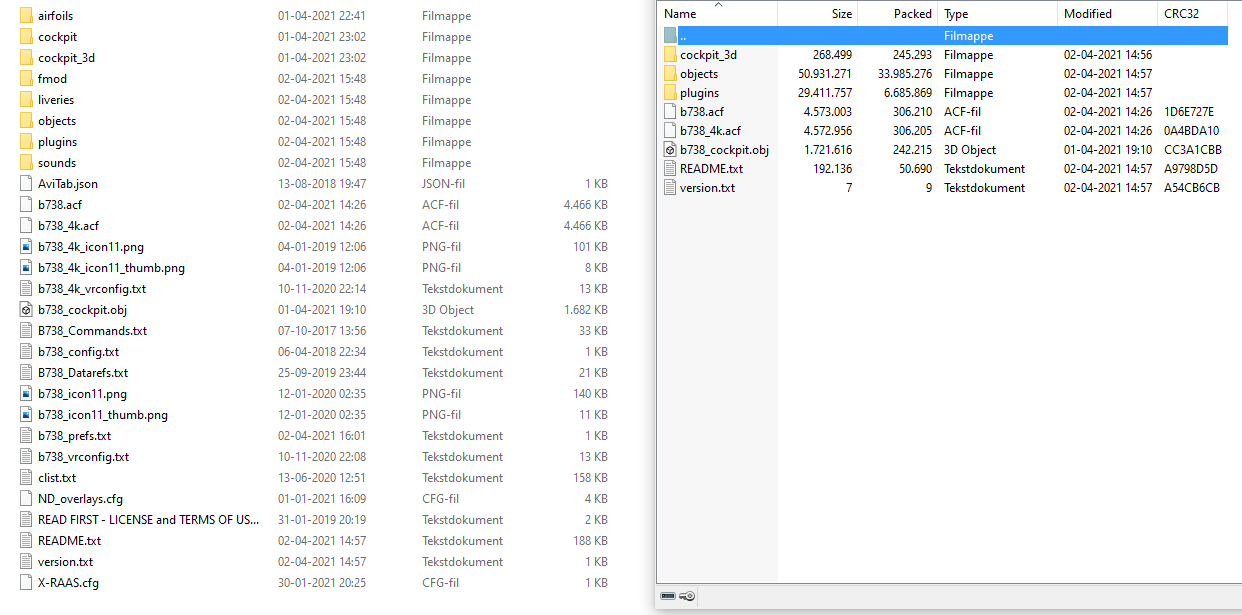Click the key password icon in archive status bar
This screenshot has width=1242, height=615.
pyautogui.click(x=687, y=596)
